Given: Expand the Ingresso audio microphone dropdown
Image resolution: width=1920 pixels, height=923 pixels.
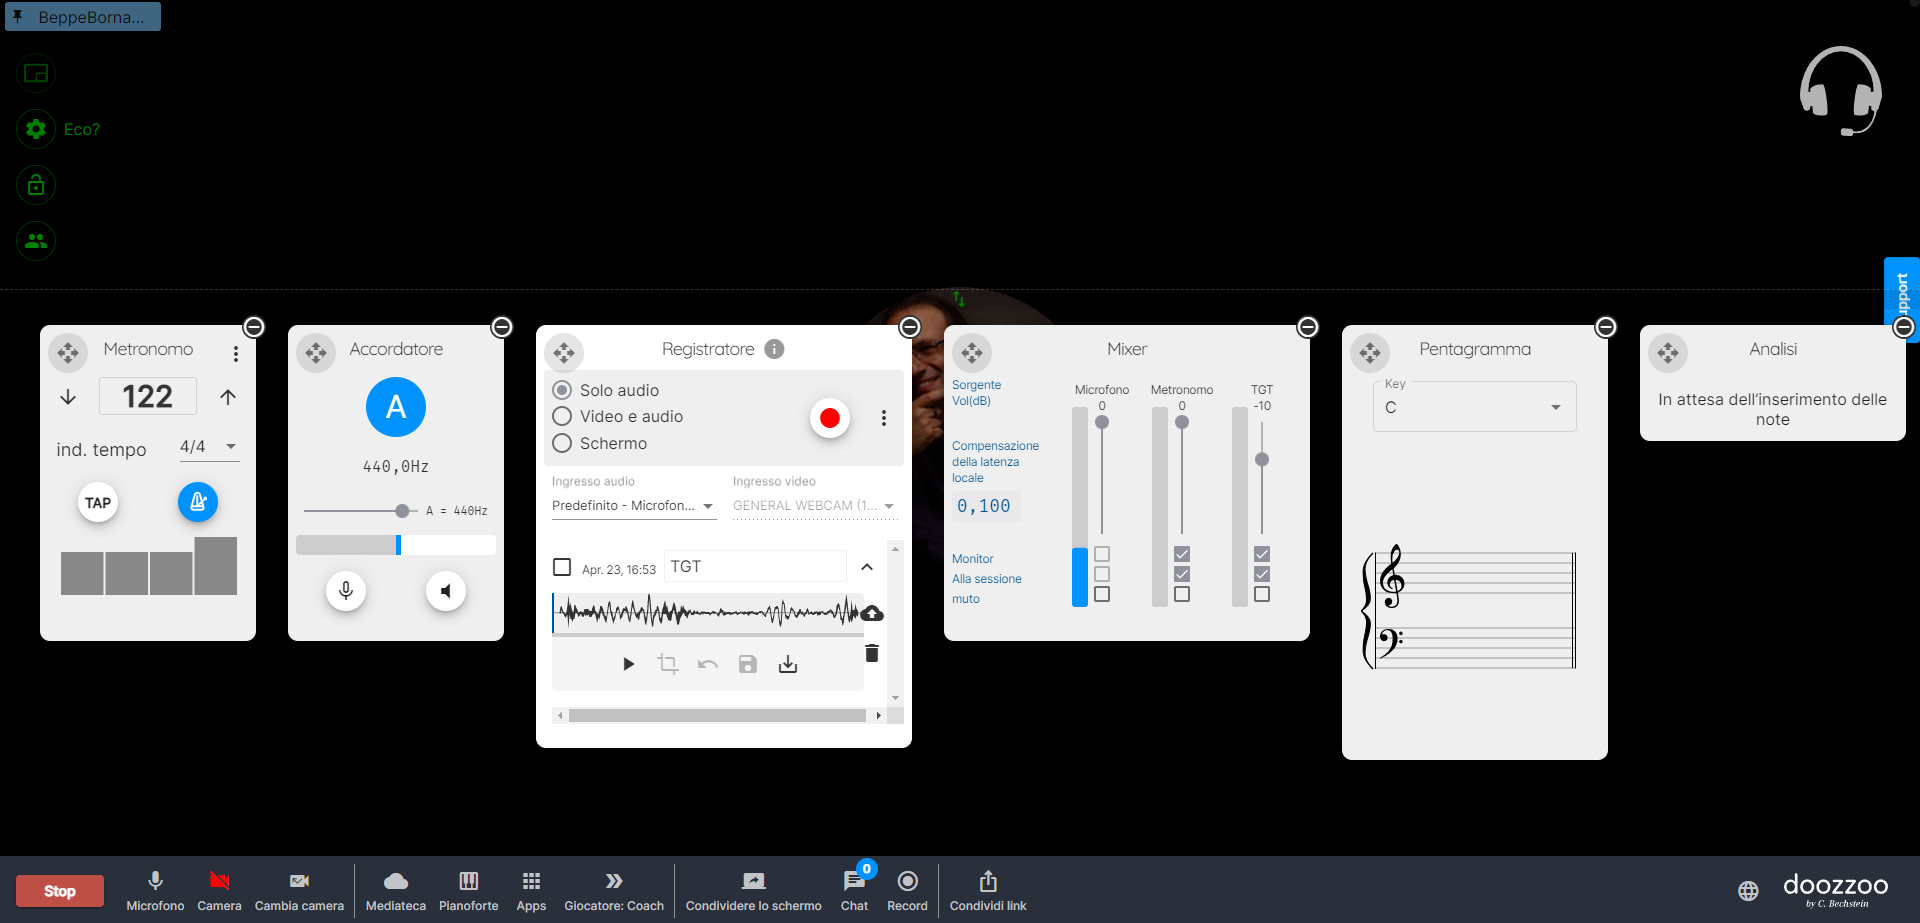Looking at the screenshot, I should (x=633, y=506).
